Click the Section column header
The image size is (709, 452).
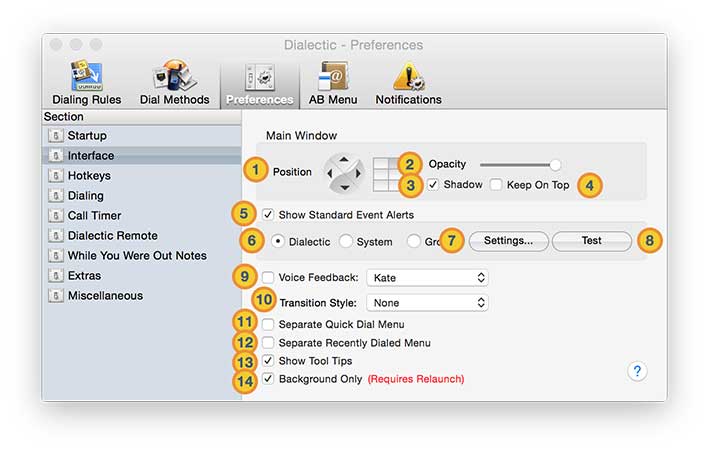(x=142, y=117)
